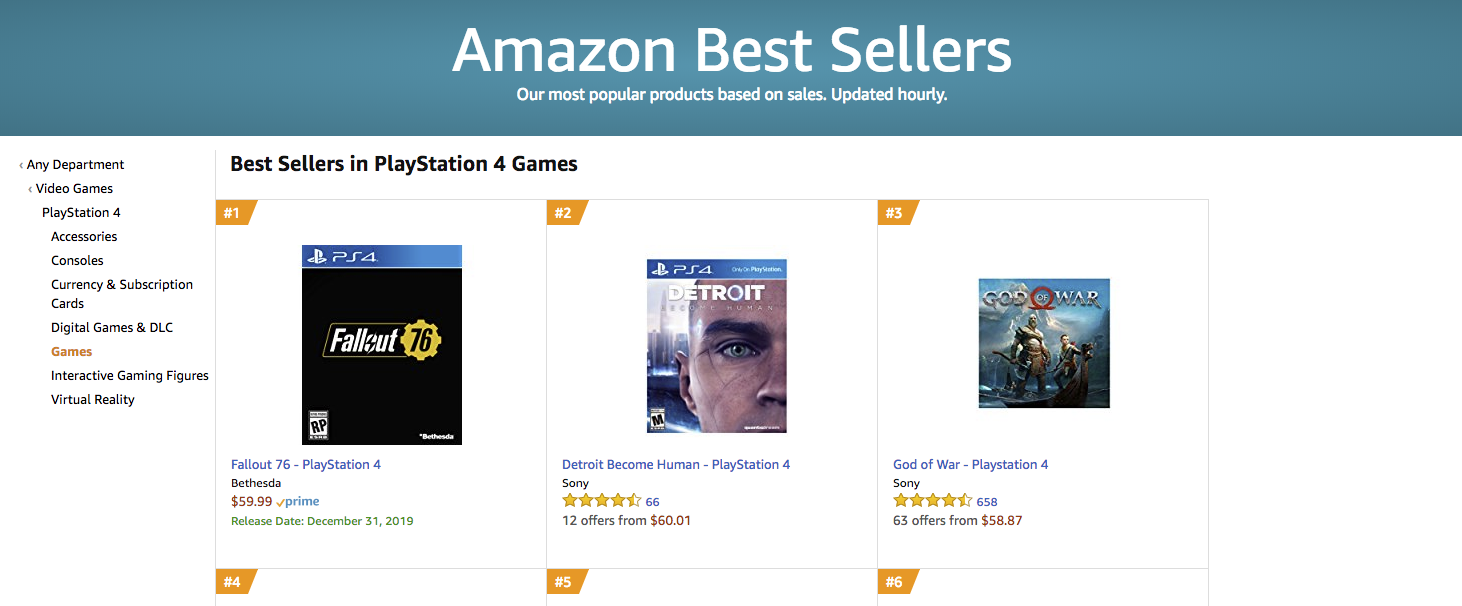This screenshot has width=1462, height=606.
Task: Open Consoles category
Action: pyautogui.click(x=77, y=261)
